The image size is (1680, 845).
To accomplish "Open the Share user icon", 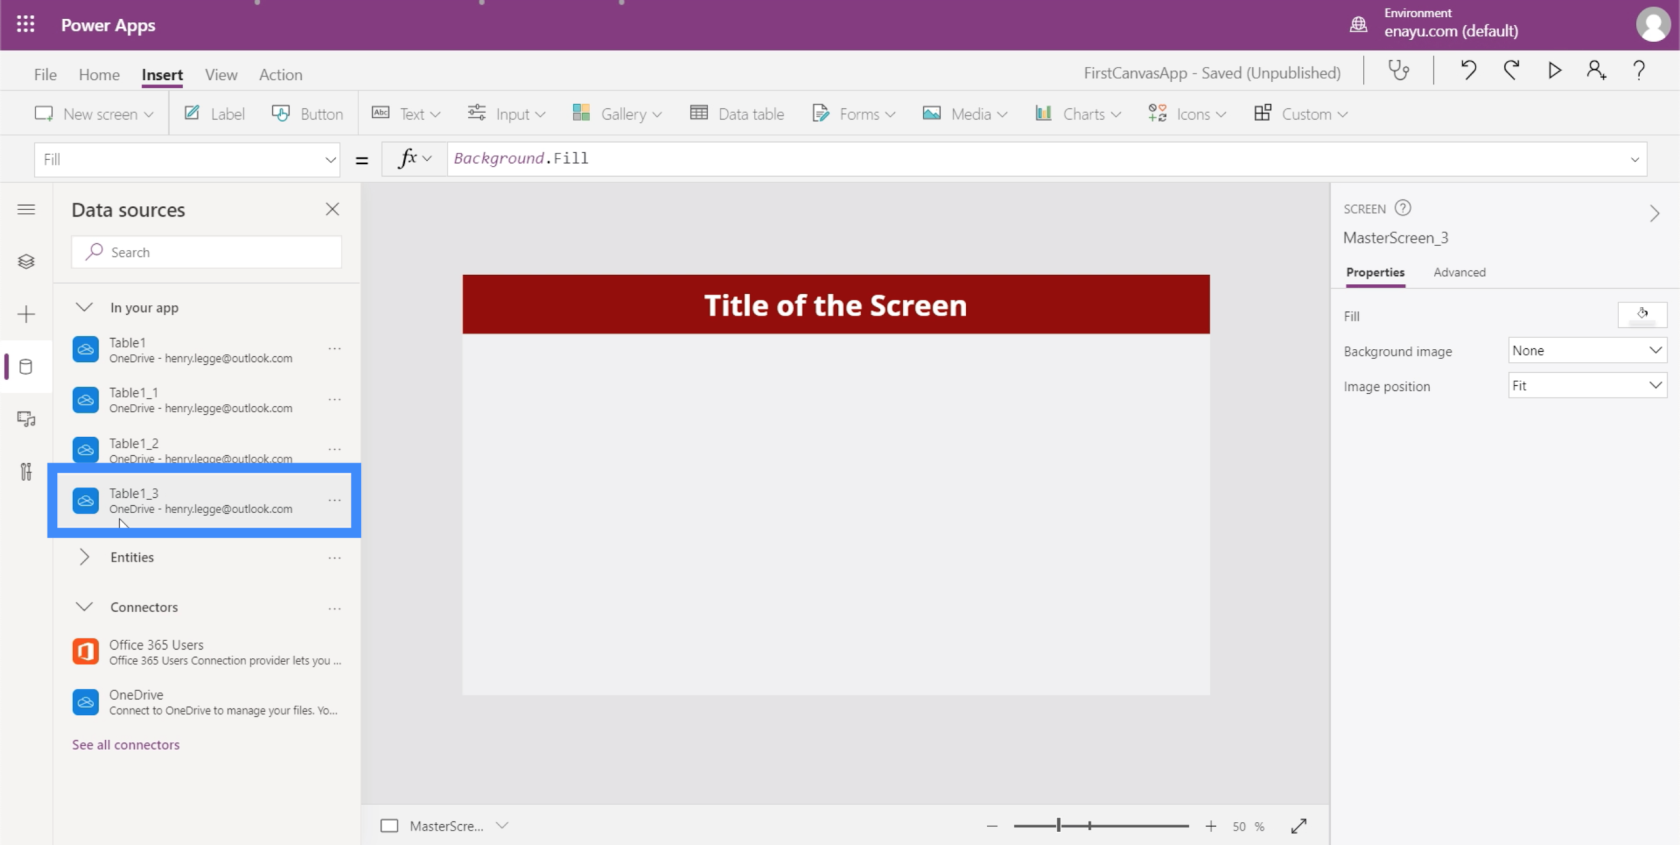I will [1596, 70].
